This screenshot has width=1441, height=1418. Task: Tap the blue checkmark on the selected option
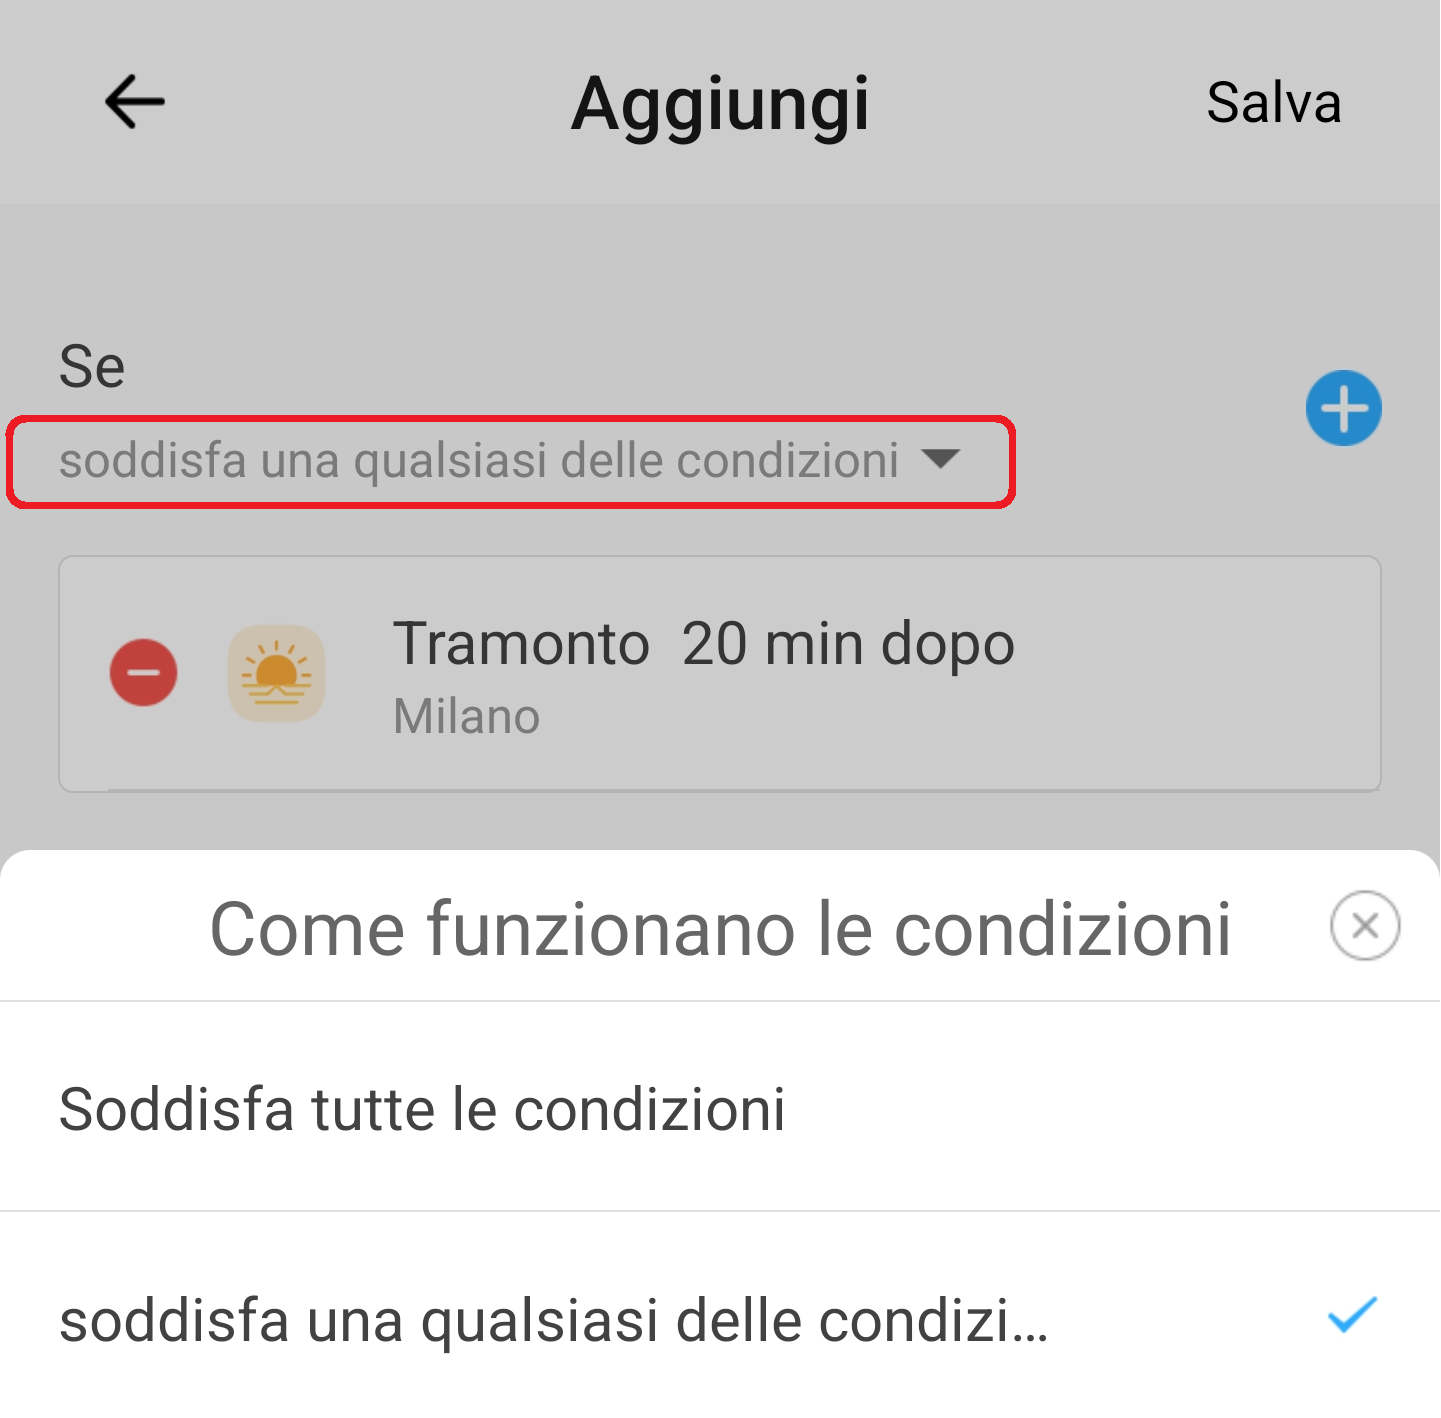tap(1352, 1314)
